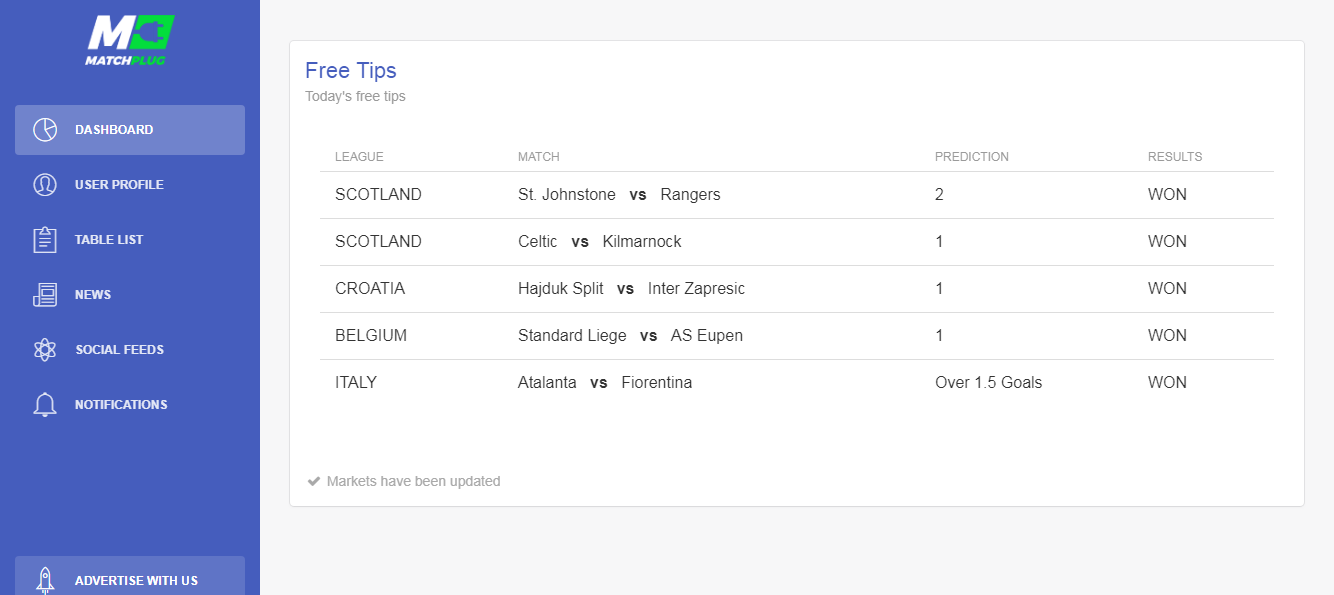Click the MatchPlug logo
This screenshot has width=1334, height=595.
click(130, 40)
